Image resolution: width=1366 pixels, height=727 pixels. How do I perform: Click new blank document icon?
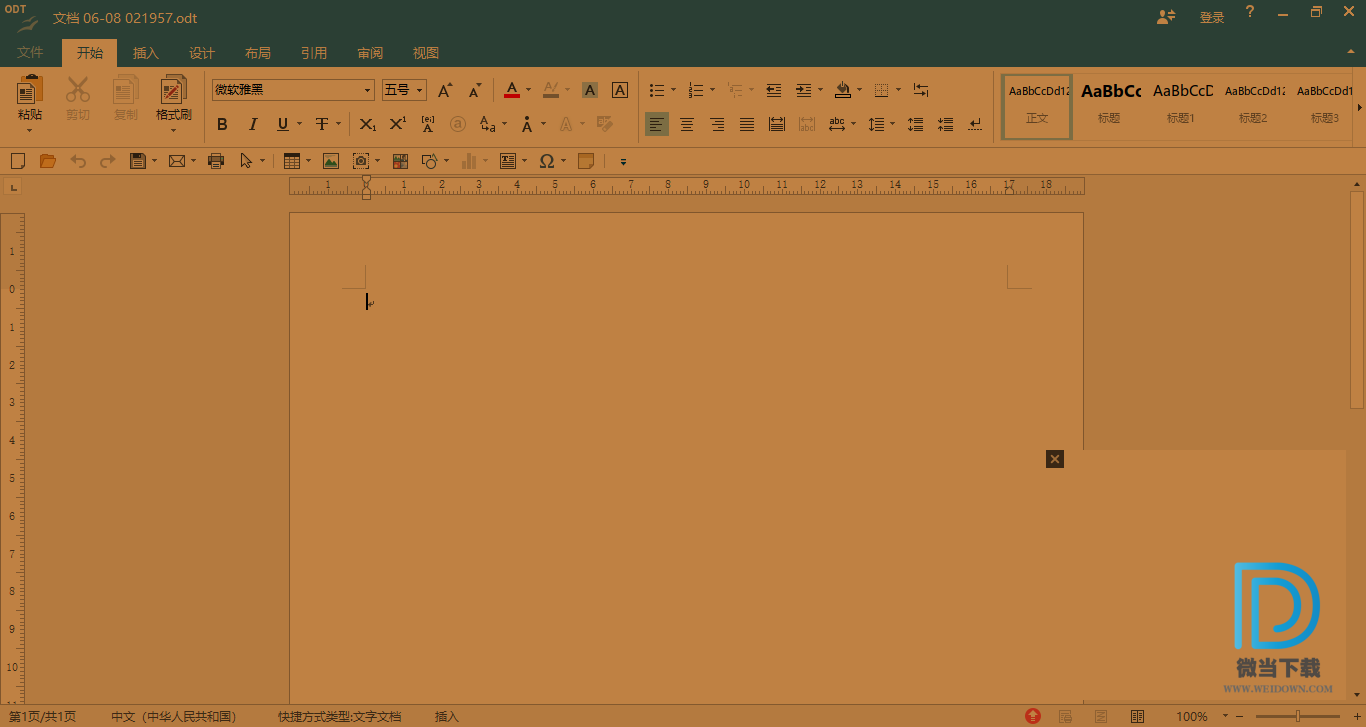pyautogui.click(x=17, y=160)
